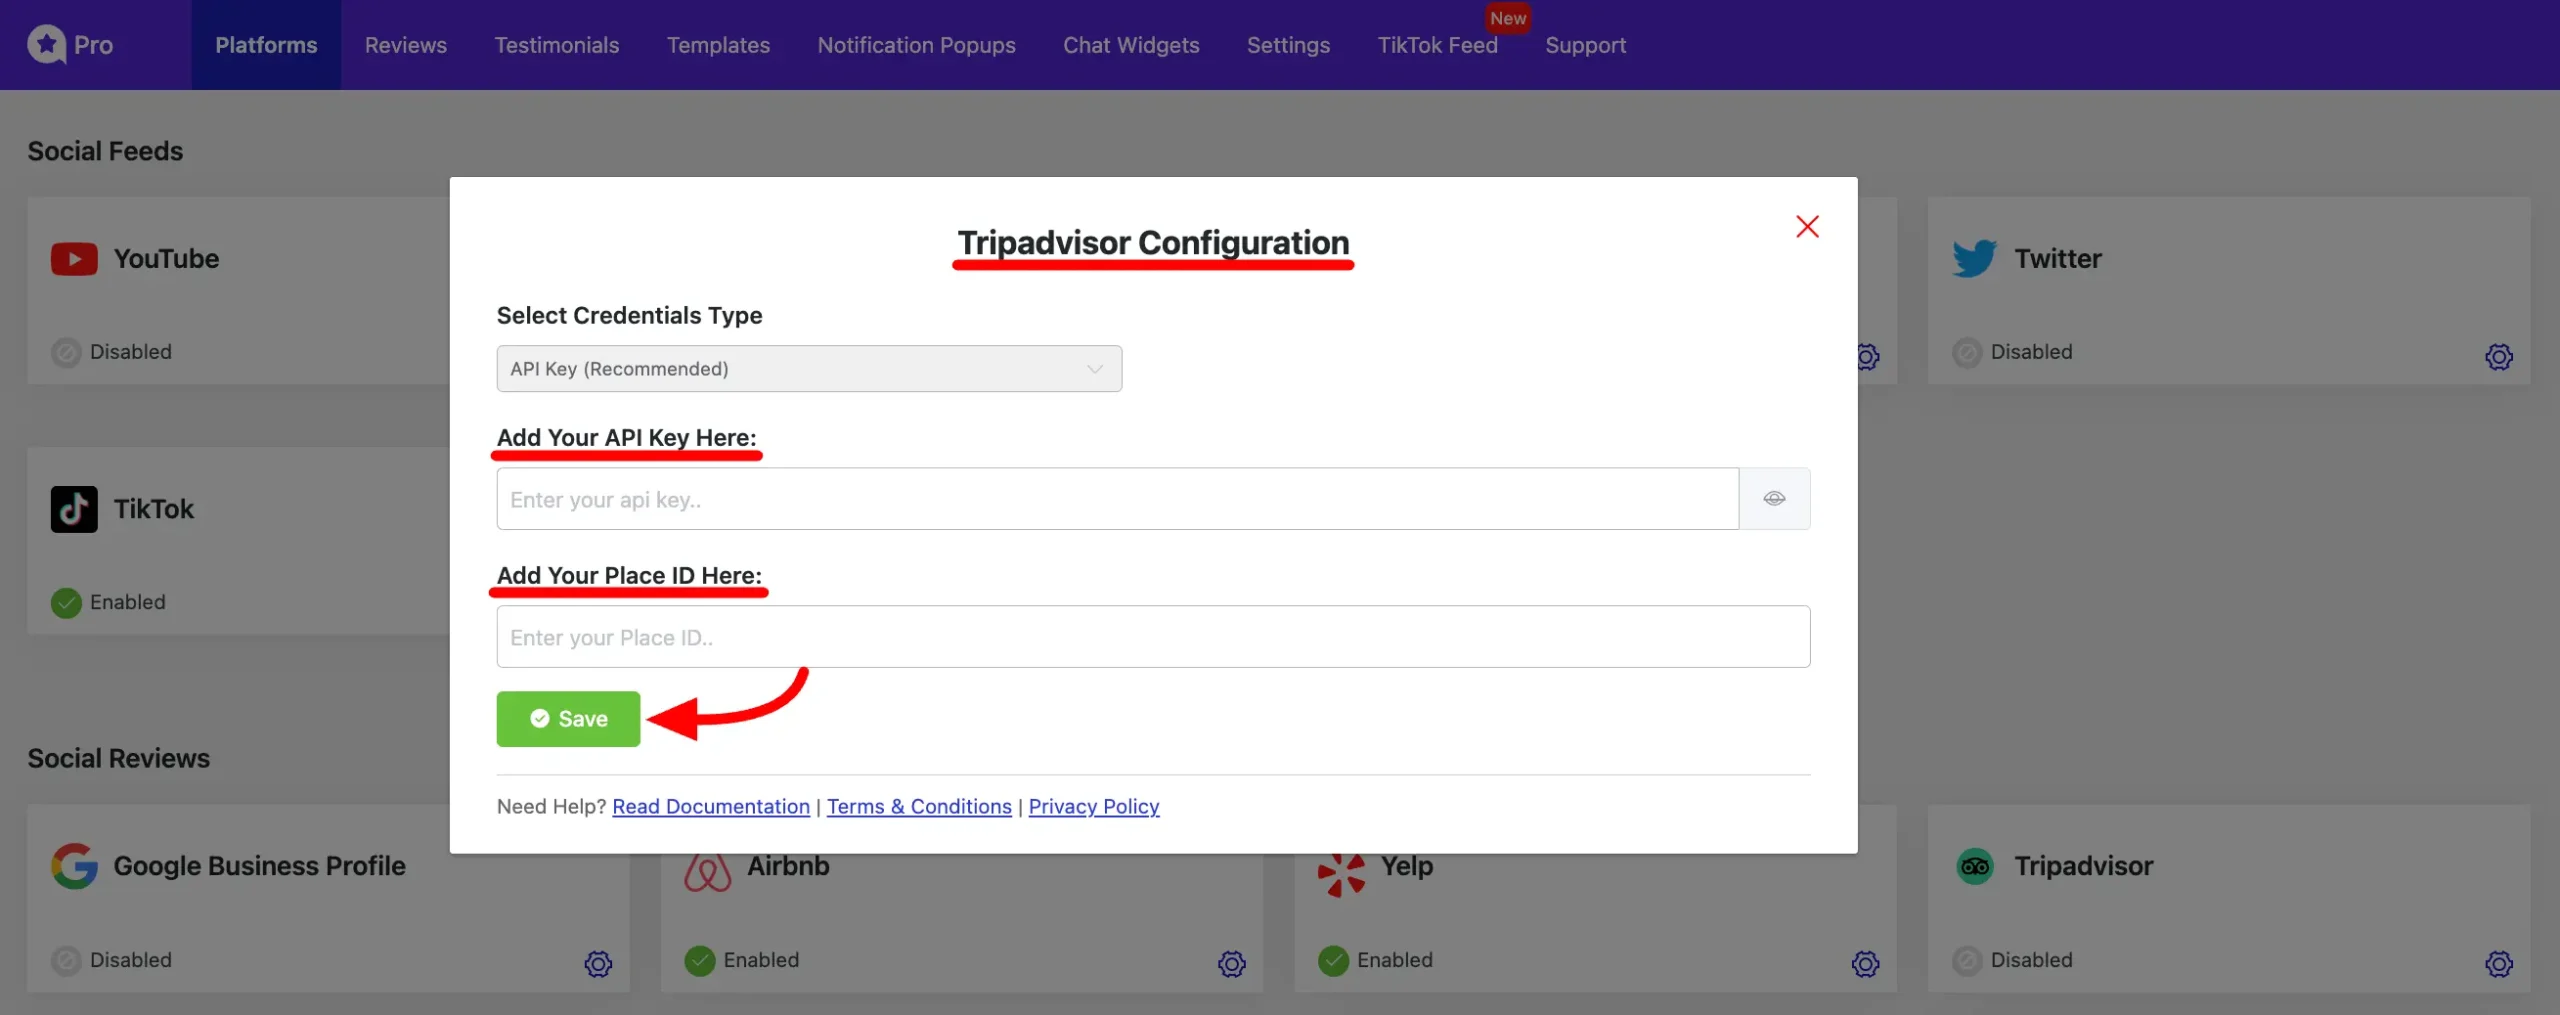Viewport: 2560px width, 1015px height.
Task: Click Google Business Profile Disabled status icon
Action: point(66,961)
